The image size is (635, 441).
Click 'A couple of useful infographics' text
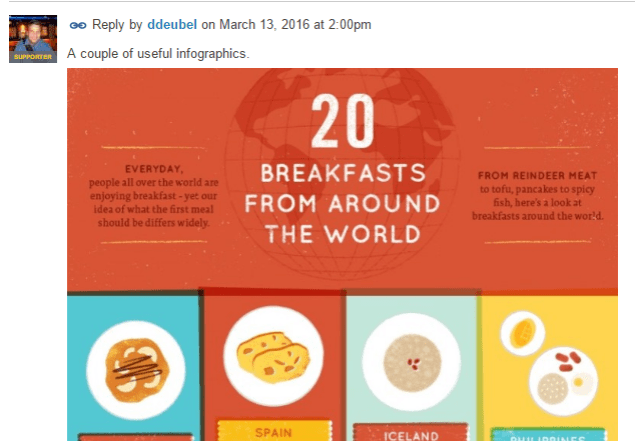(157, 51)
